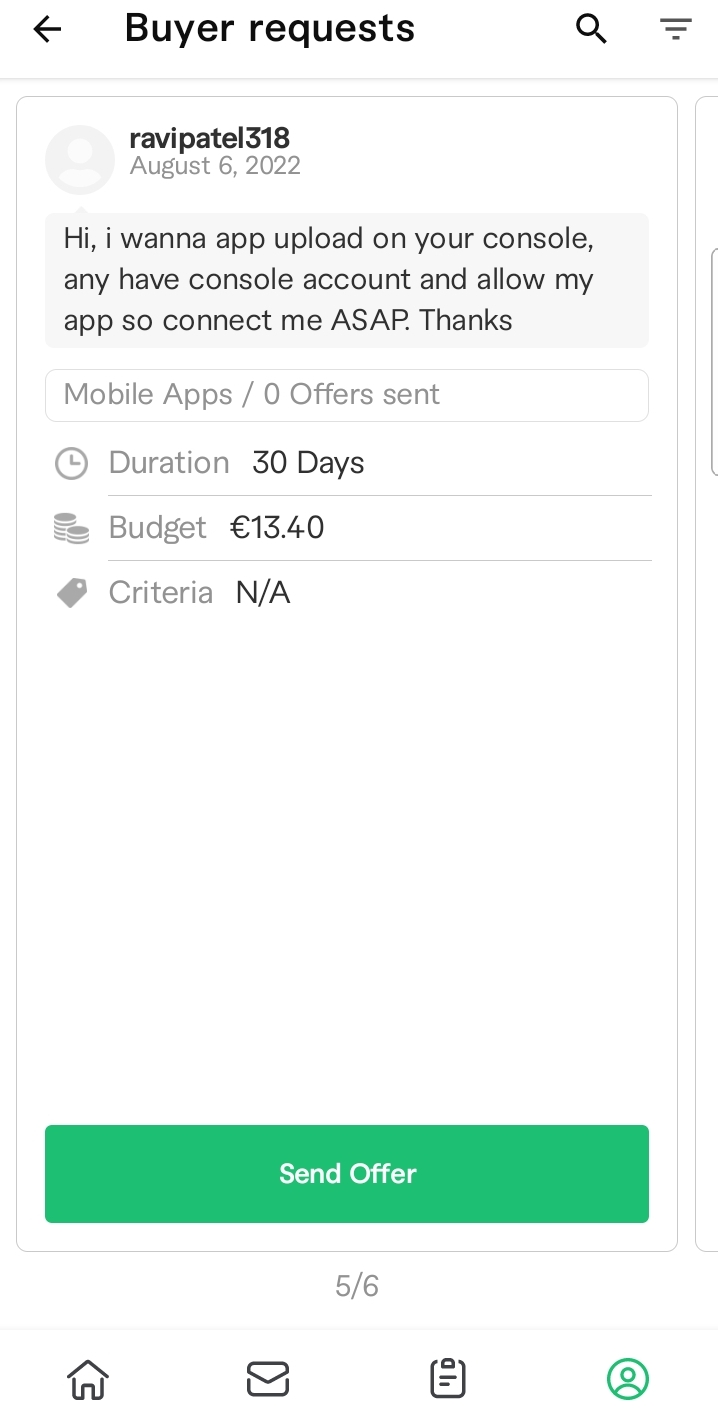Tap the 30 Days duration value

point(308,463)
